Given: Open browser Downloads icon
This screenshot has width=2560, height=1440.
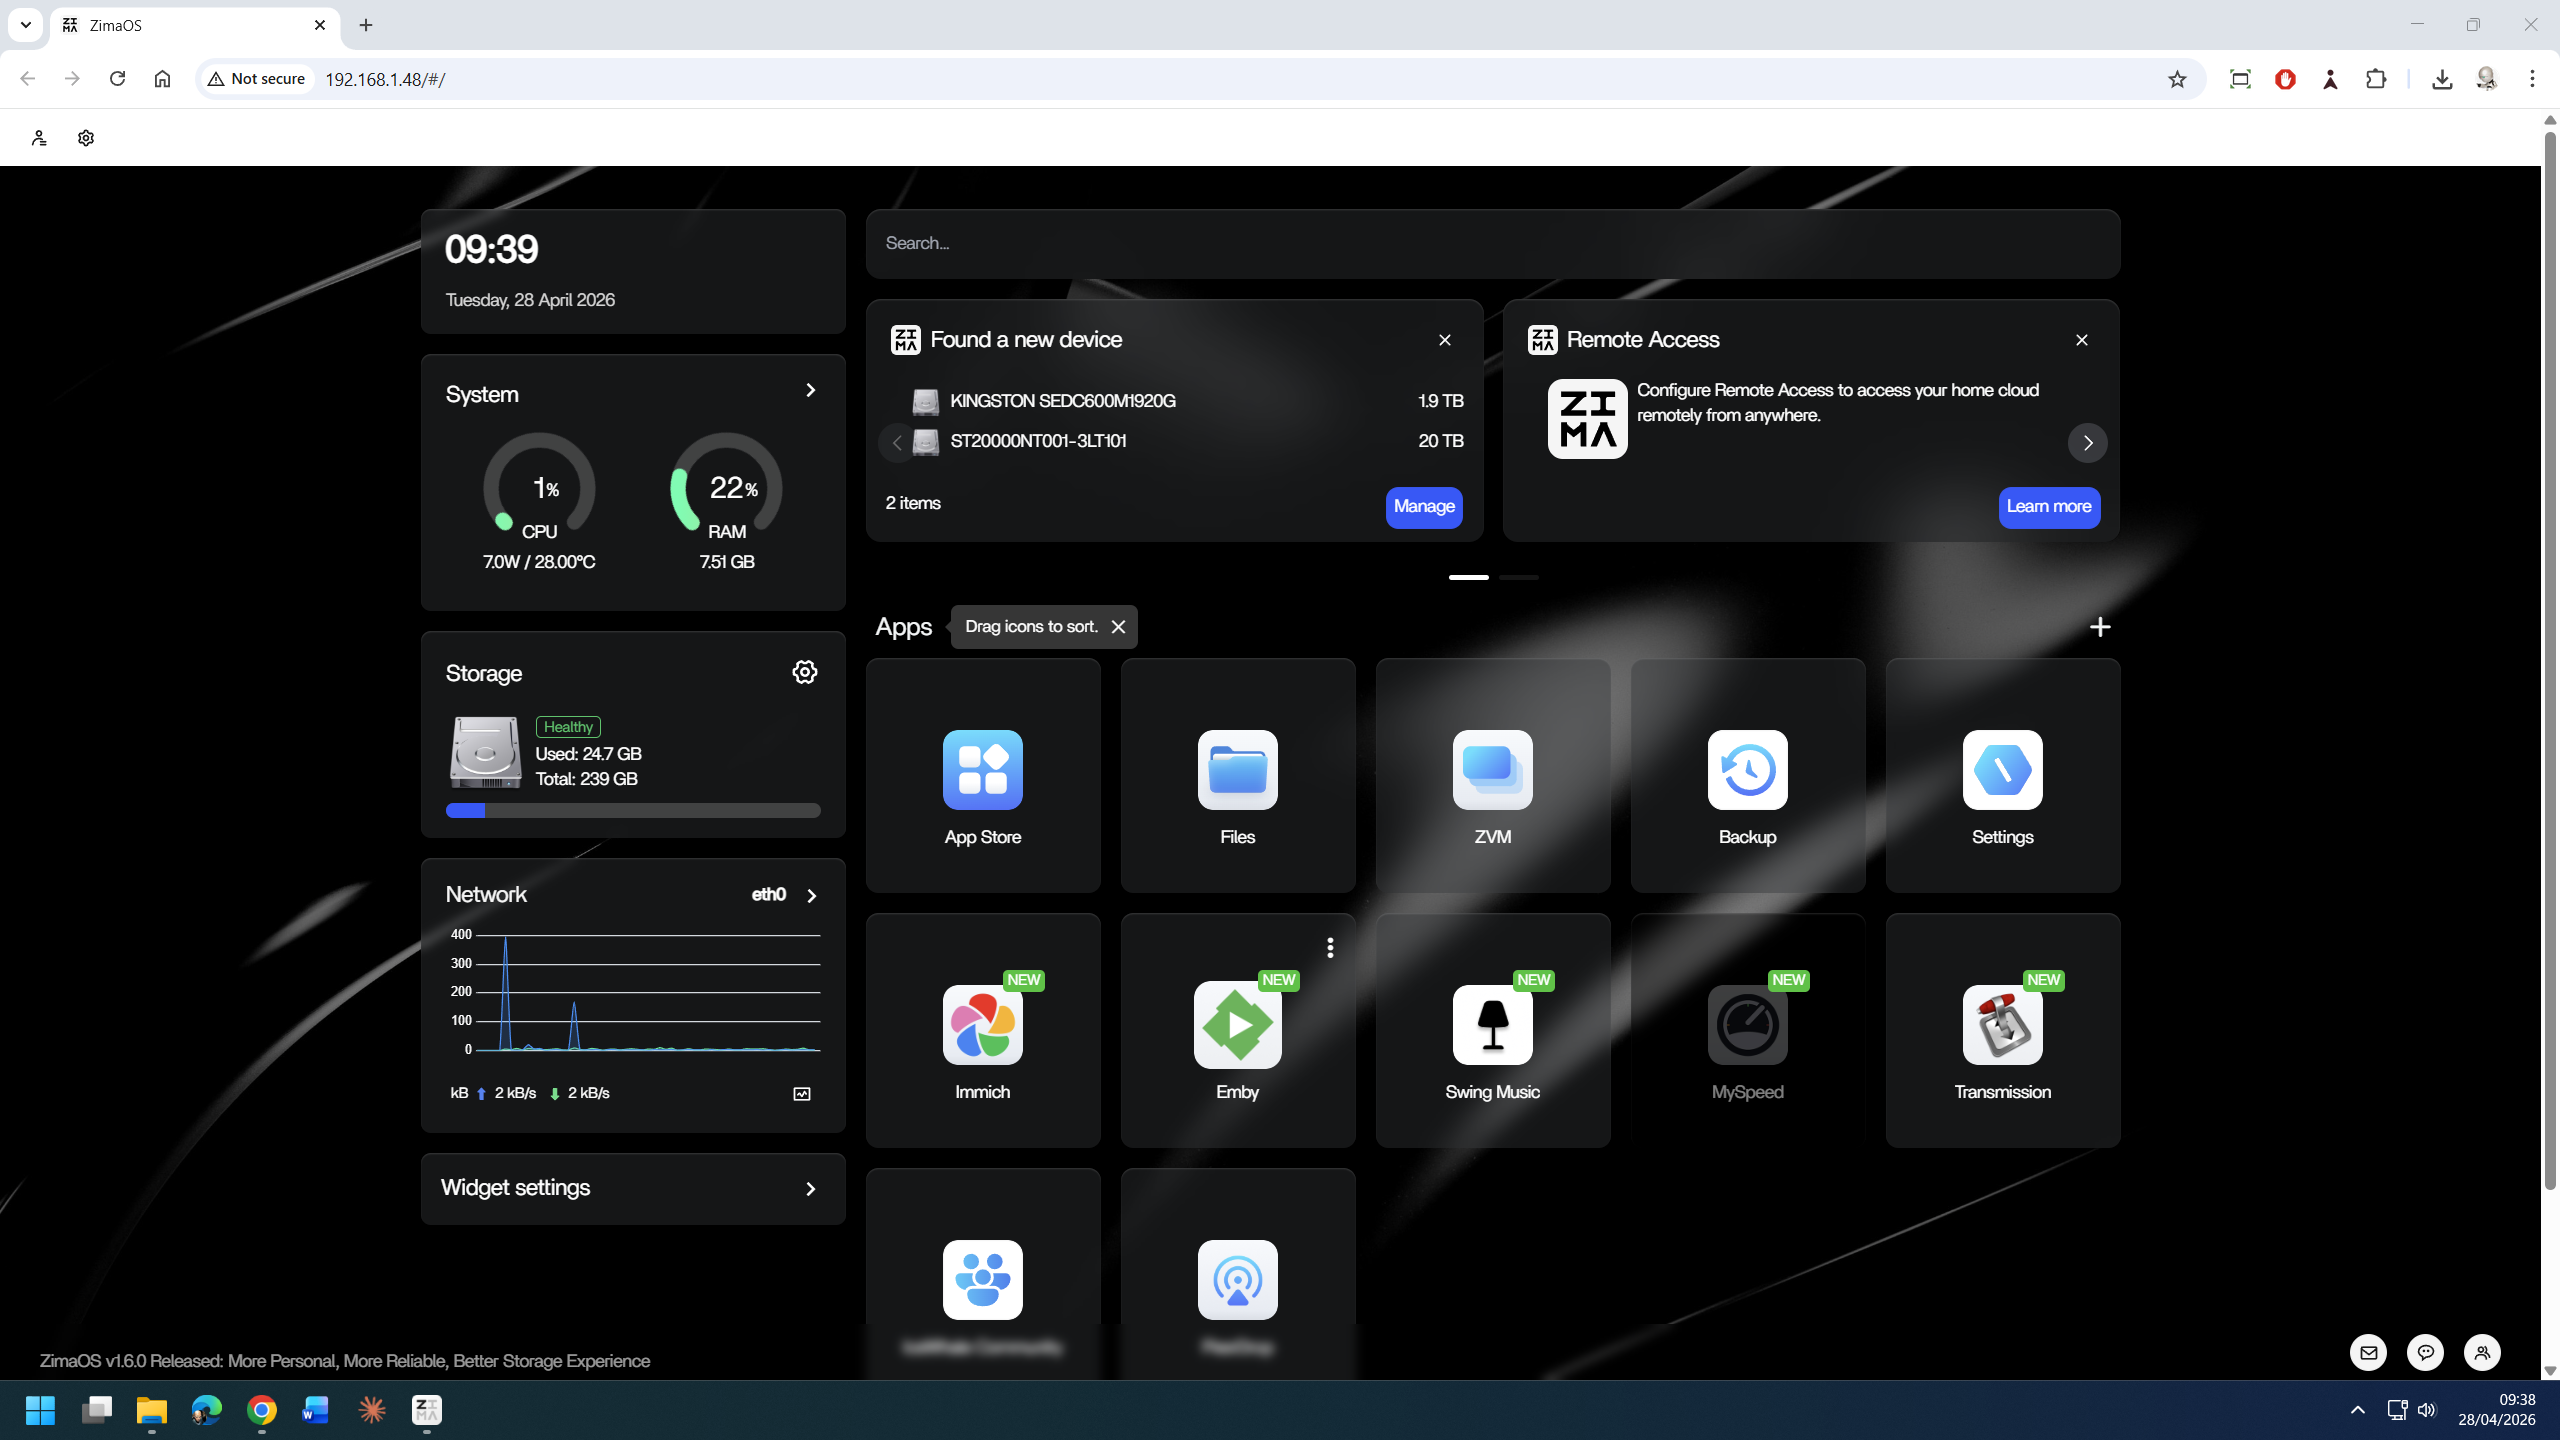Looking at the screenshot, I should click(2442, 79).
